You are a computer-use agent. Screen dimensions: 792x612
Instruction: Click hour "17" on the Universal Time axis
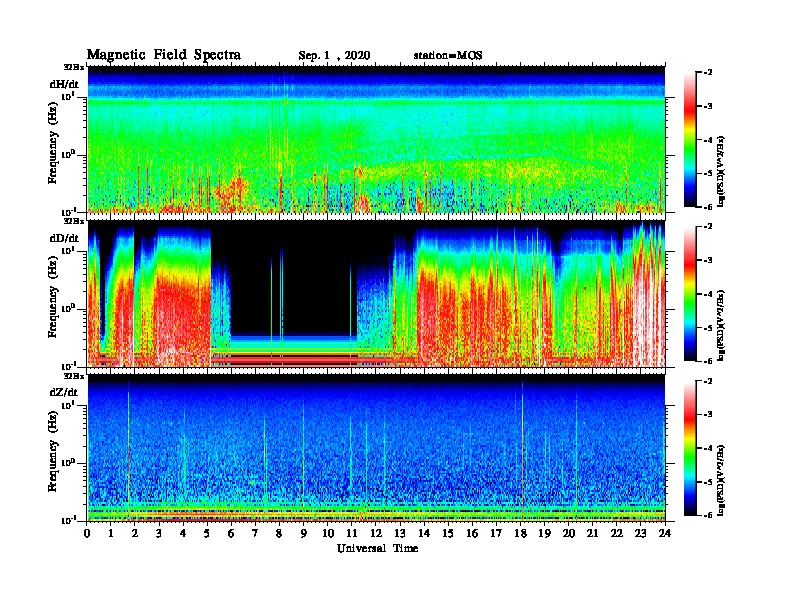point(497,533)
